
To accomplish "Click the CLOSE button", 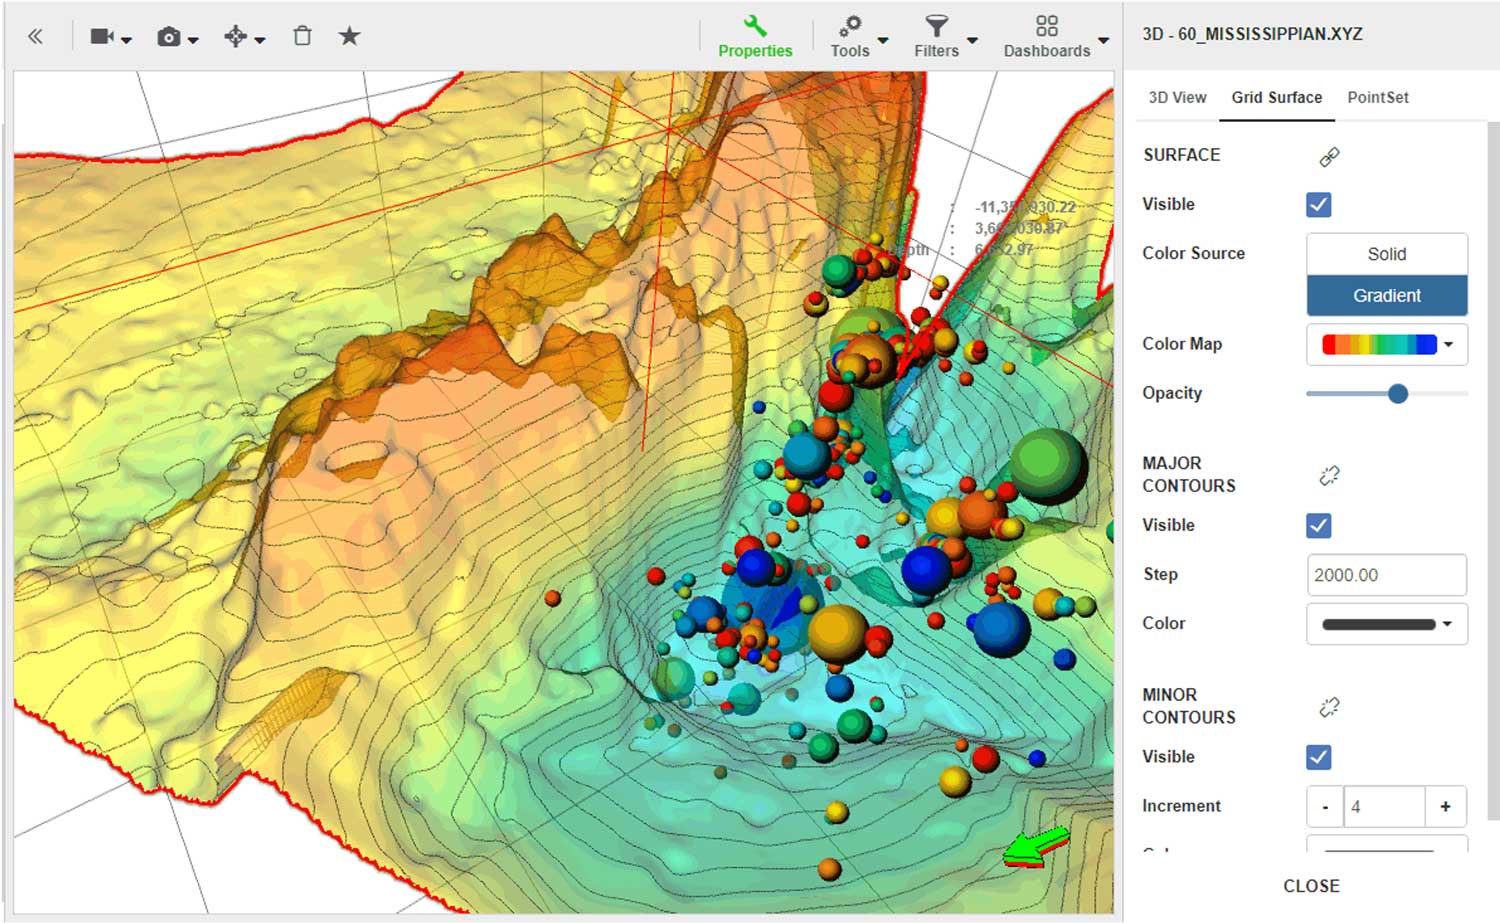I will [x=1311, y=886].
